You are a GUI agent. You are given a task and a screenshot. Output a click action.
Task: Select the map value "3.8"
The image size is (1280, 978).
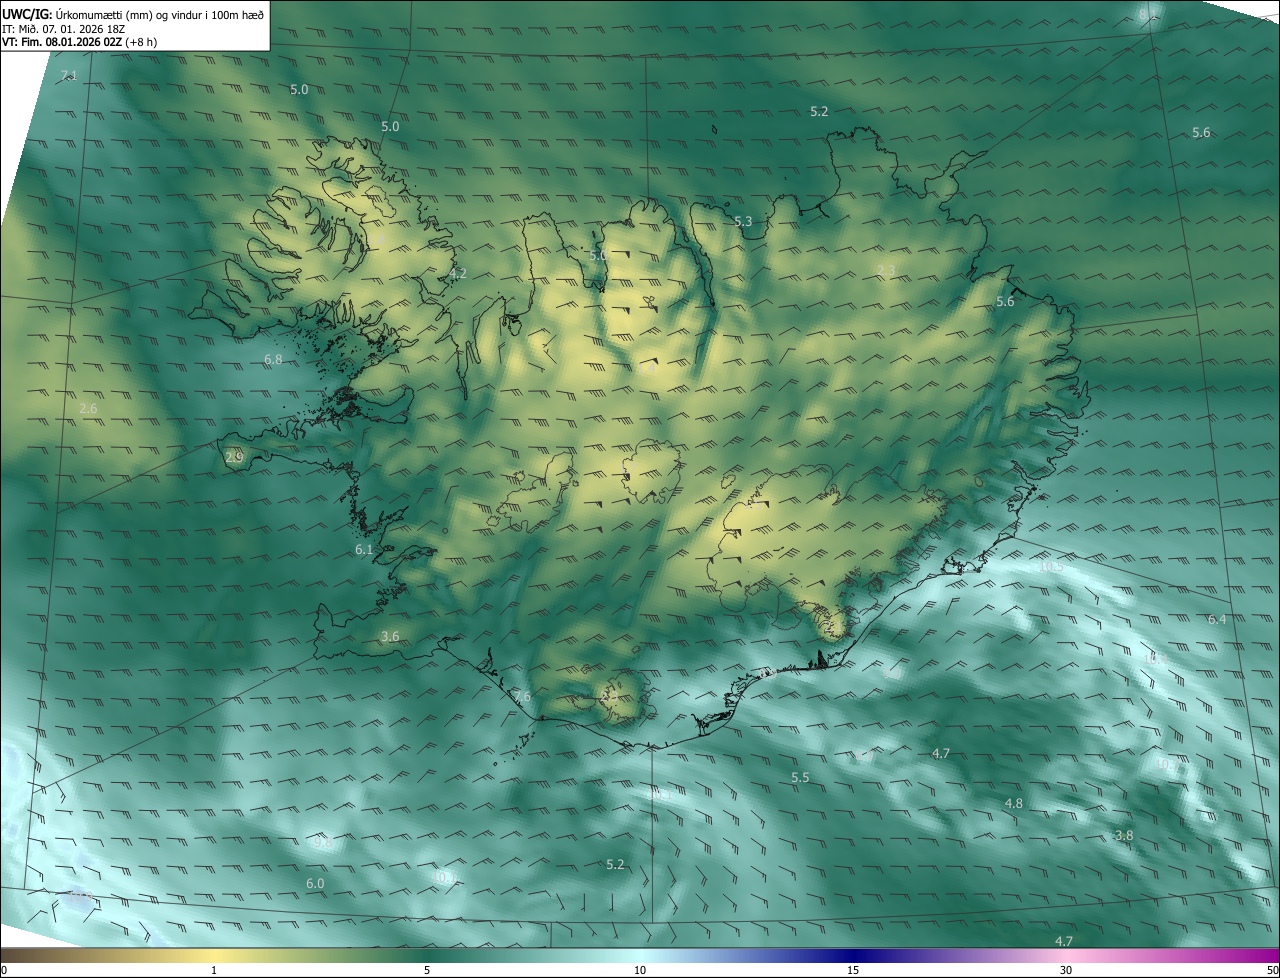(x=1124, y=836)
